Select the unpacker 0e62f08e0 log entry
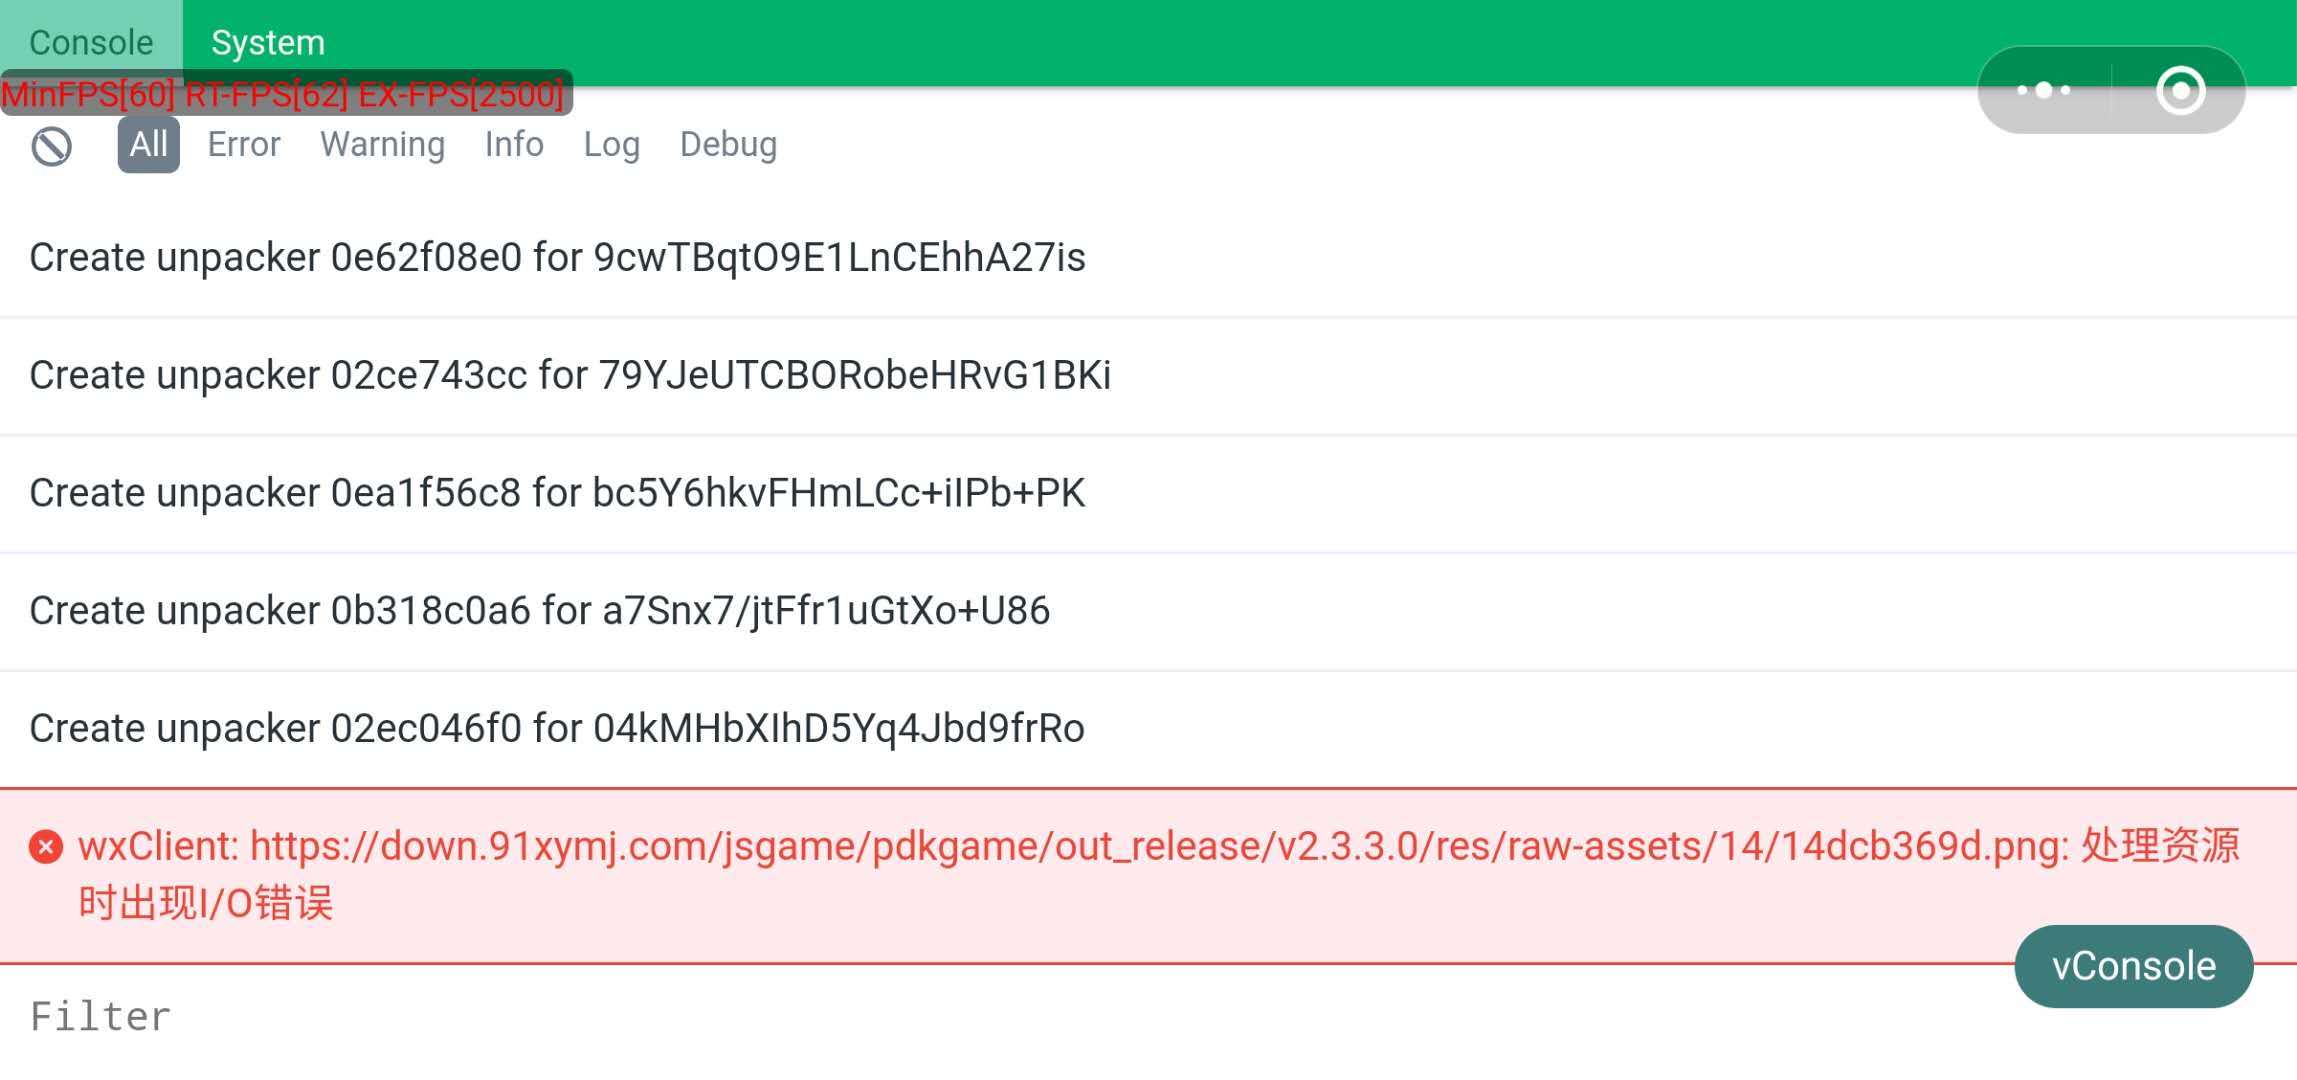Viewport: 2297px width, 1080px height. (557, 258)
